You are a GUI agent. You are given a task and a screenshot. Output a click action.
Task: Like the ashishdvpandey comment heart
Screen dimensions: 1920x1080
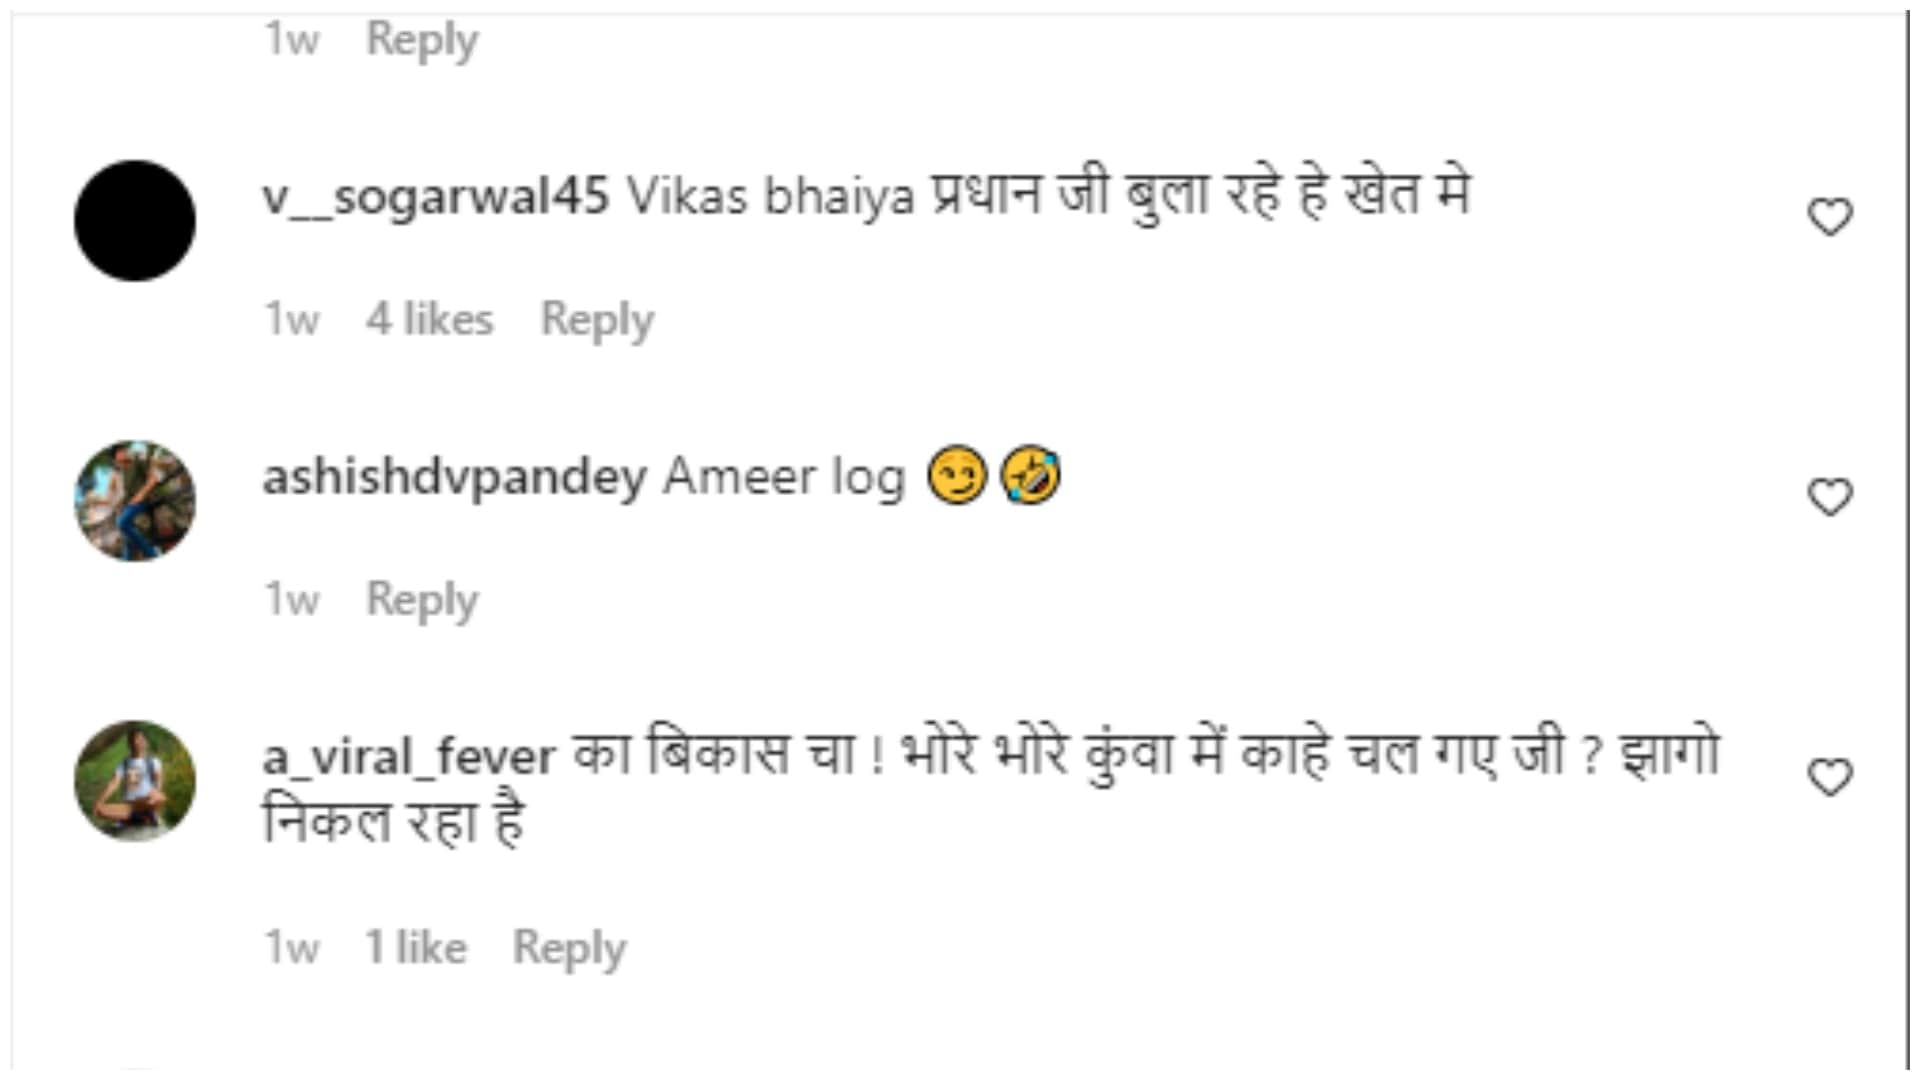click(x=1829, y=497)
